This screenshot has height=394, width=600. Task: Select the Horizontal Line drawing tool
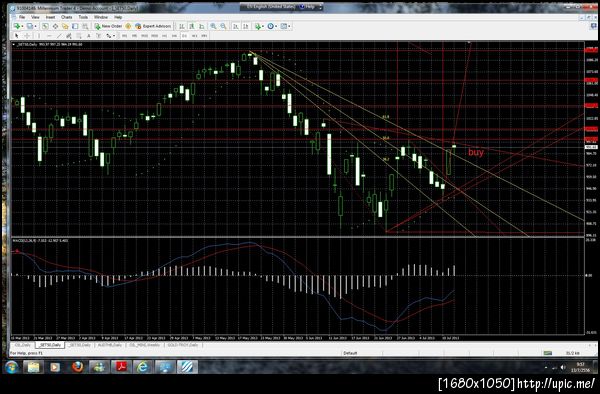[x=49, y=36]
